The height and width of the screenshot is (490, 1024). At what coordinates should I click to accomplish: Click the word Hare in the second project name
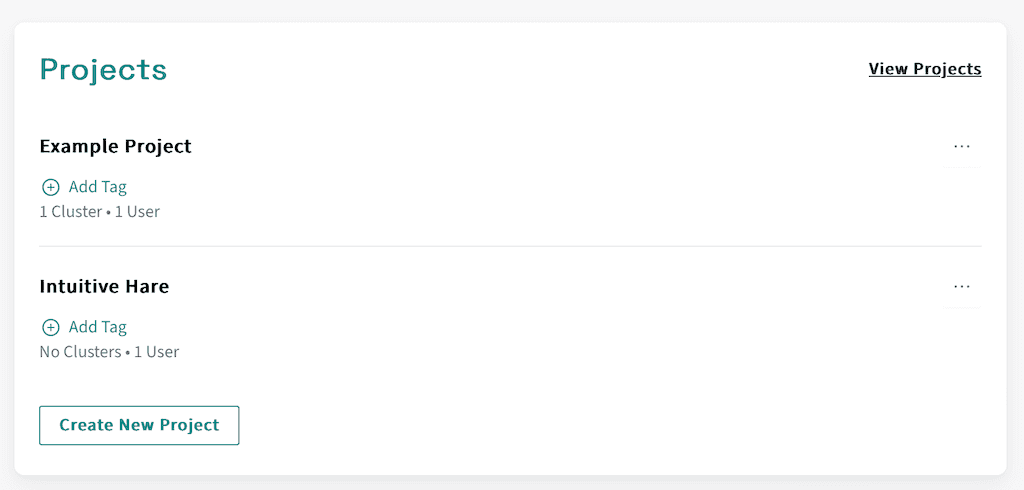147,286
